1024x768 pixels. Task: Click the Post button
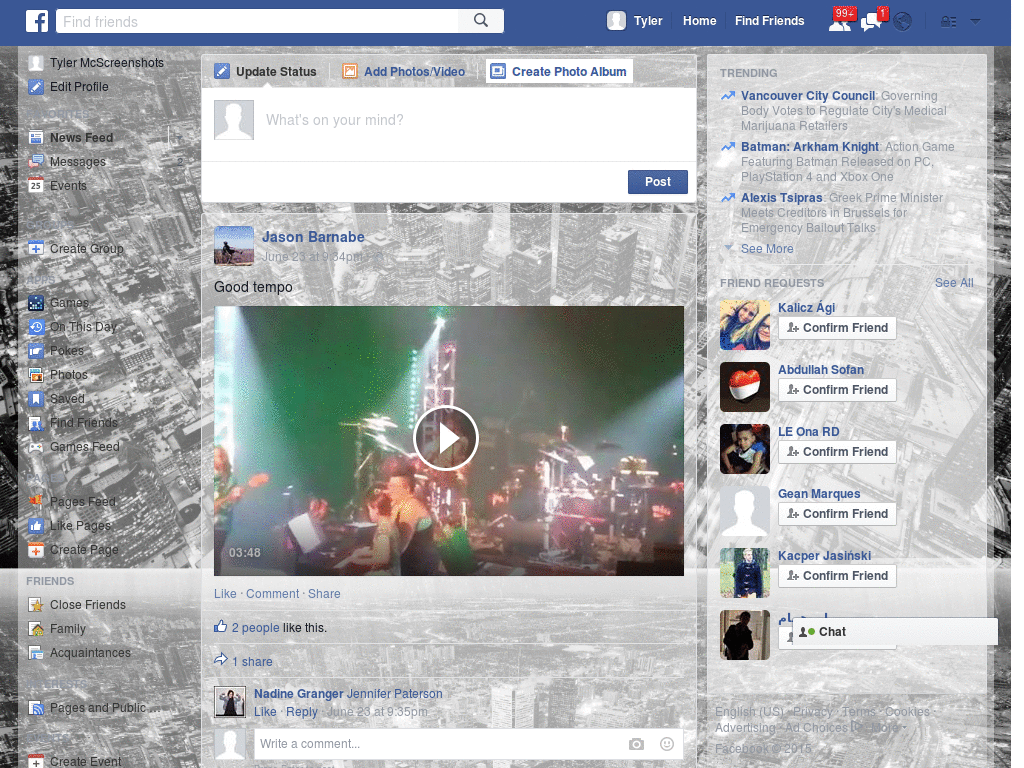pyautogui.click(x=658, y=182)
